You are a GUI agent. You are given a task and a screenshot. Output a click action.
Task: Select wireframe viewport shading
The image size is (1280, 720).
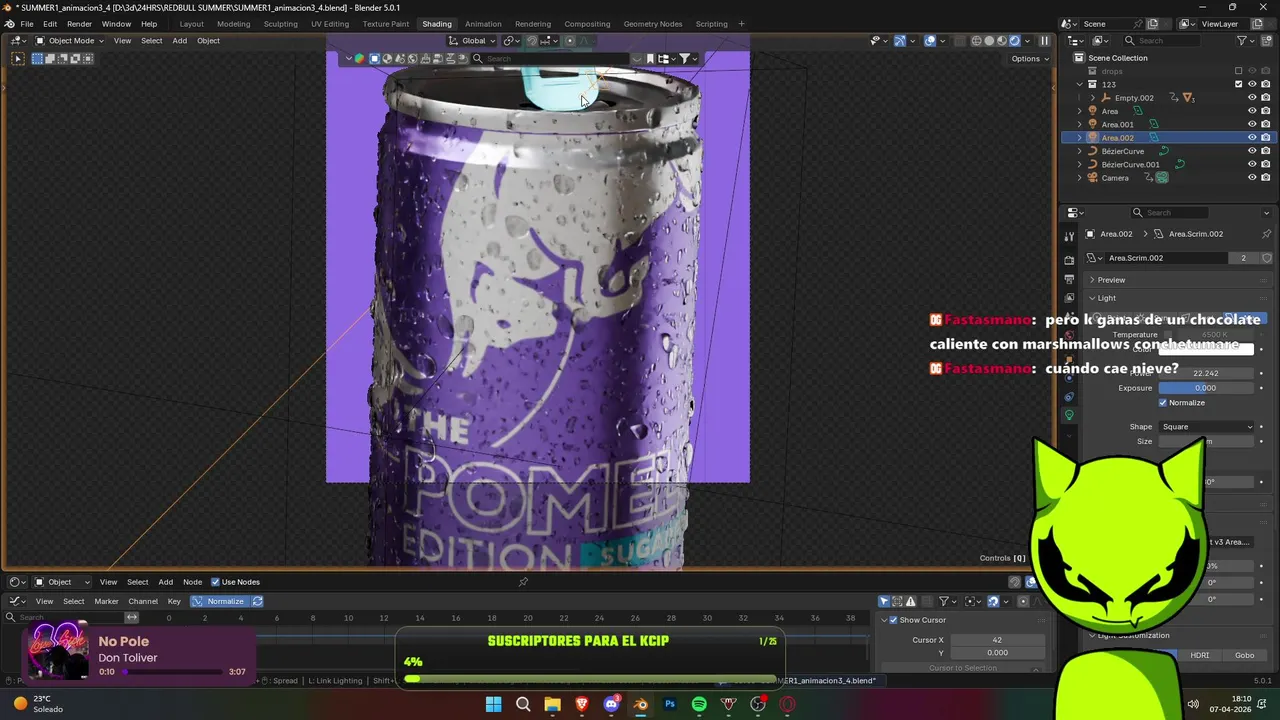coord(976,41)
